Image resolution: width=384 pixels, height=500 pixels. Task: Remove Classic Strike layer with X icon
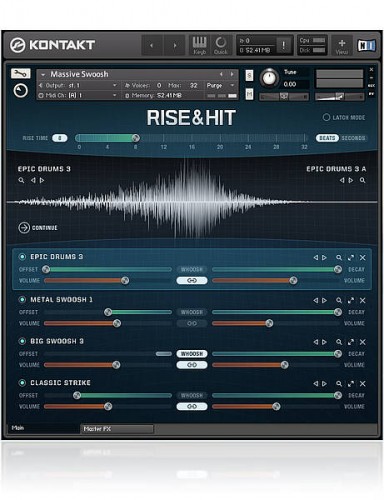tap(363, 384)
